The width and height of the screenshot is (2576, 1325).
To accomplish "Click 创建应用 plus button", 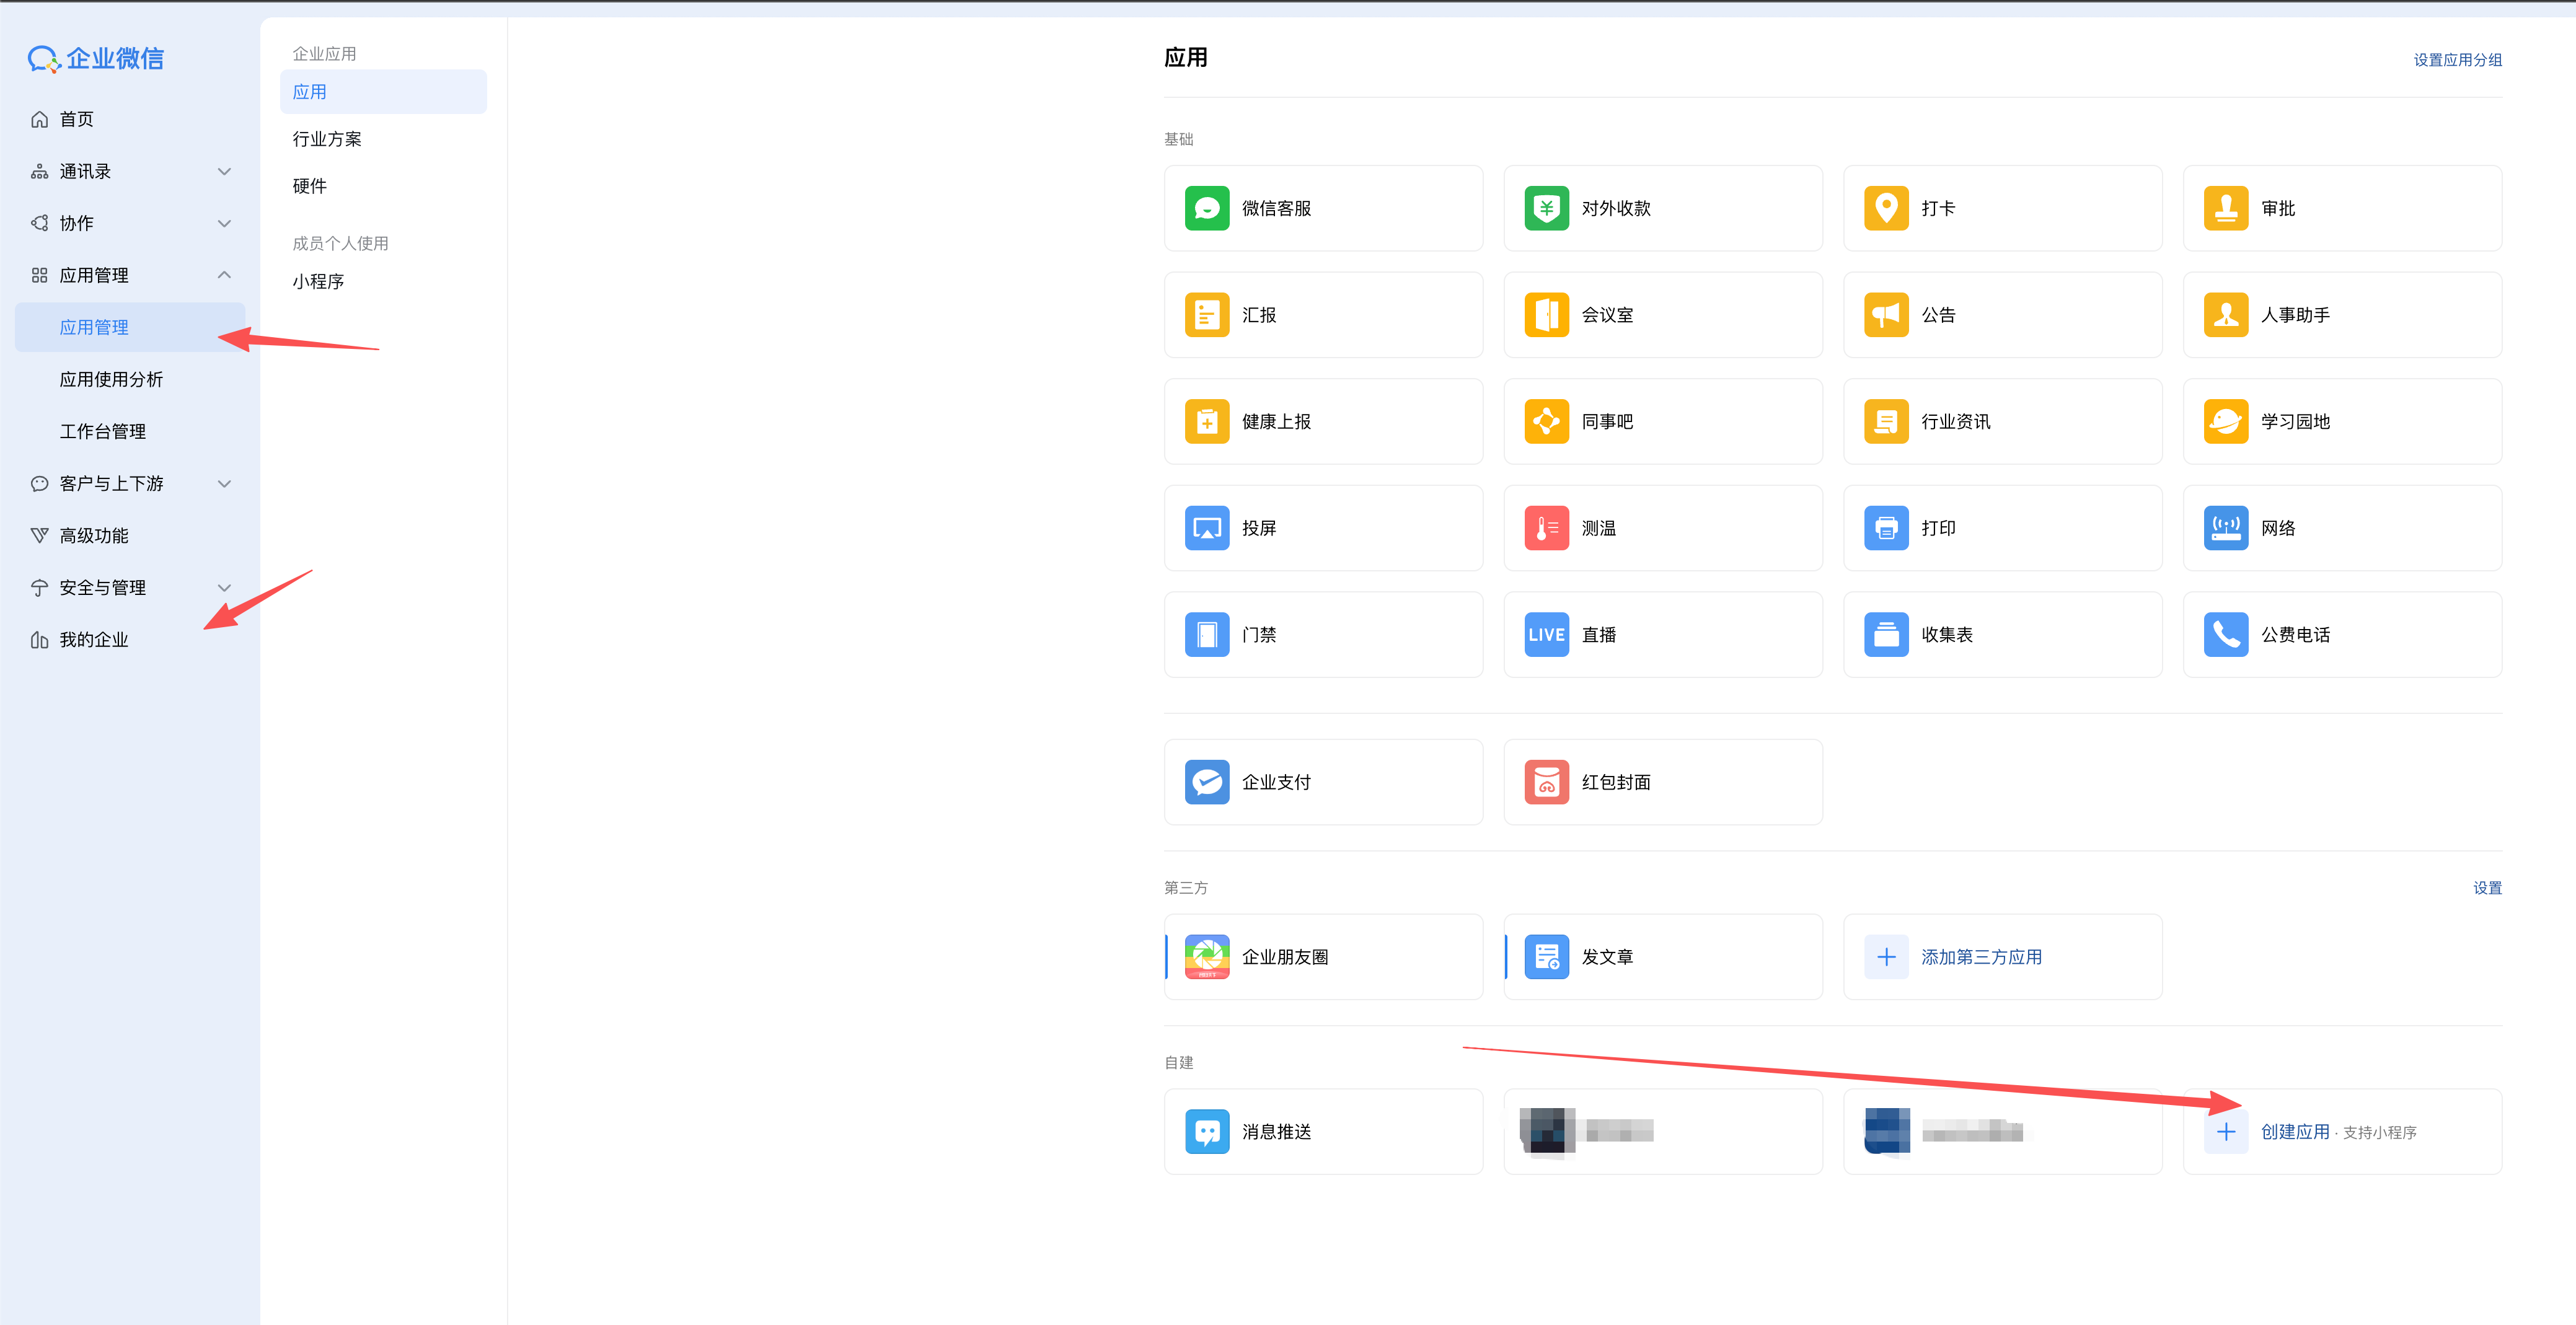I will coord(2225,1132).
